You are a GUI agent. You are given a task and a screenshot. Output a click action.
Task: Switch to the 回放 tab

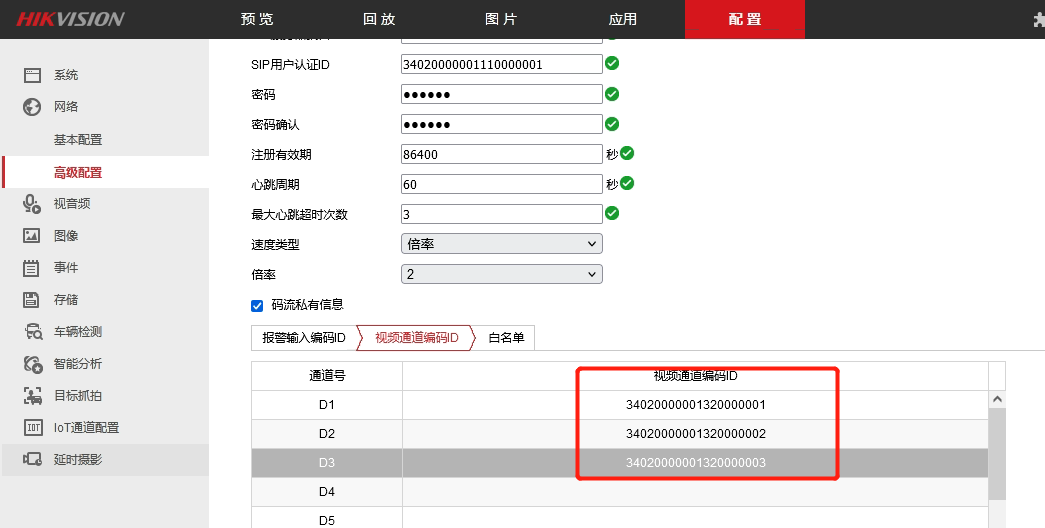click(x=379, y=19)
